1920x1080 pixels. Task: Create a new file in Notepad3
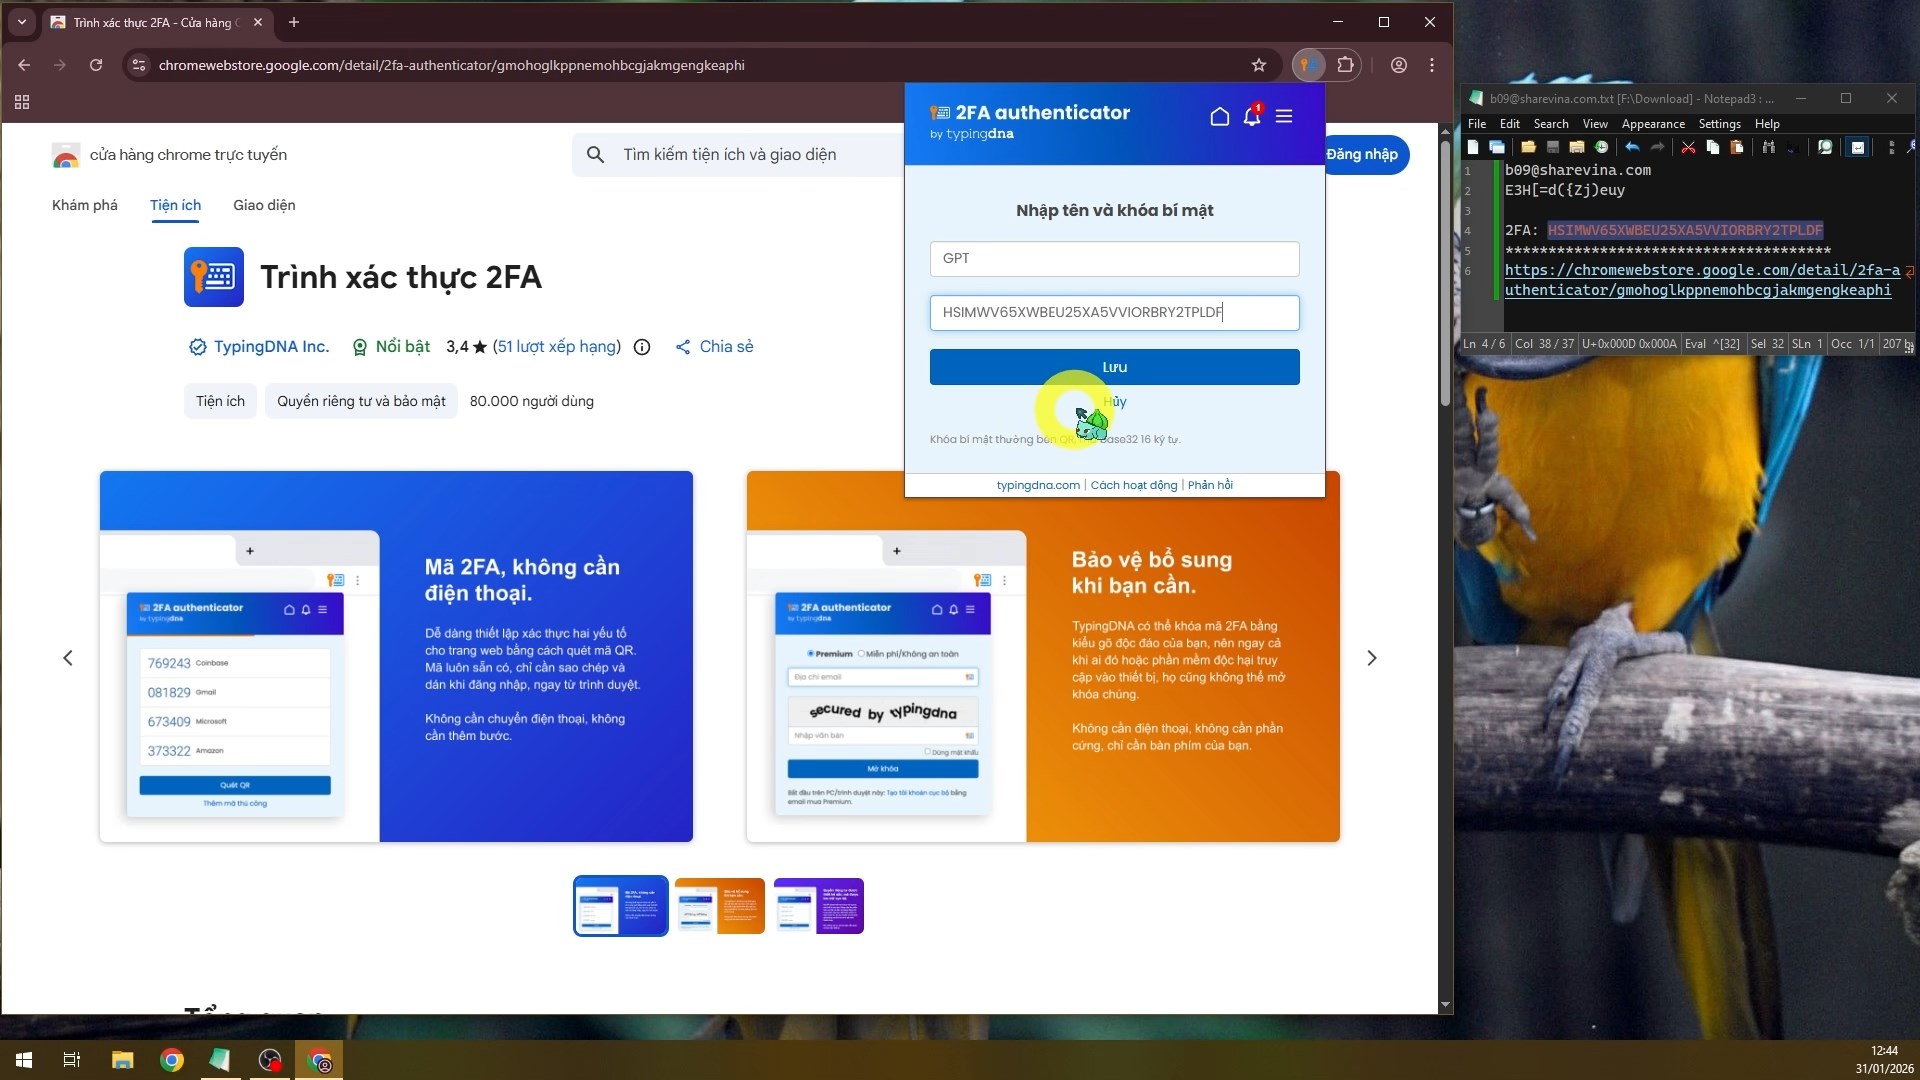coord(1473,147)
